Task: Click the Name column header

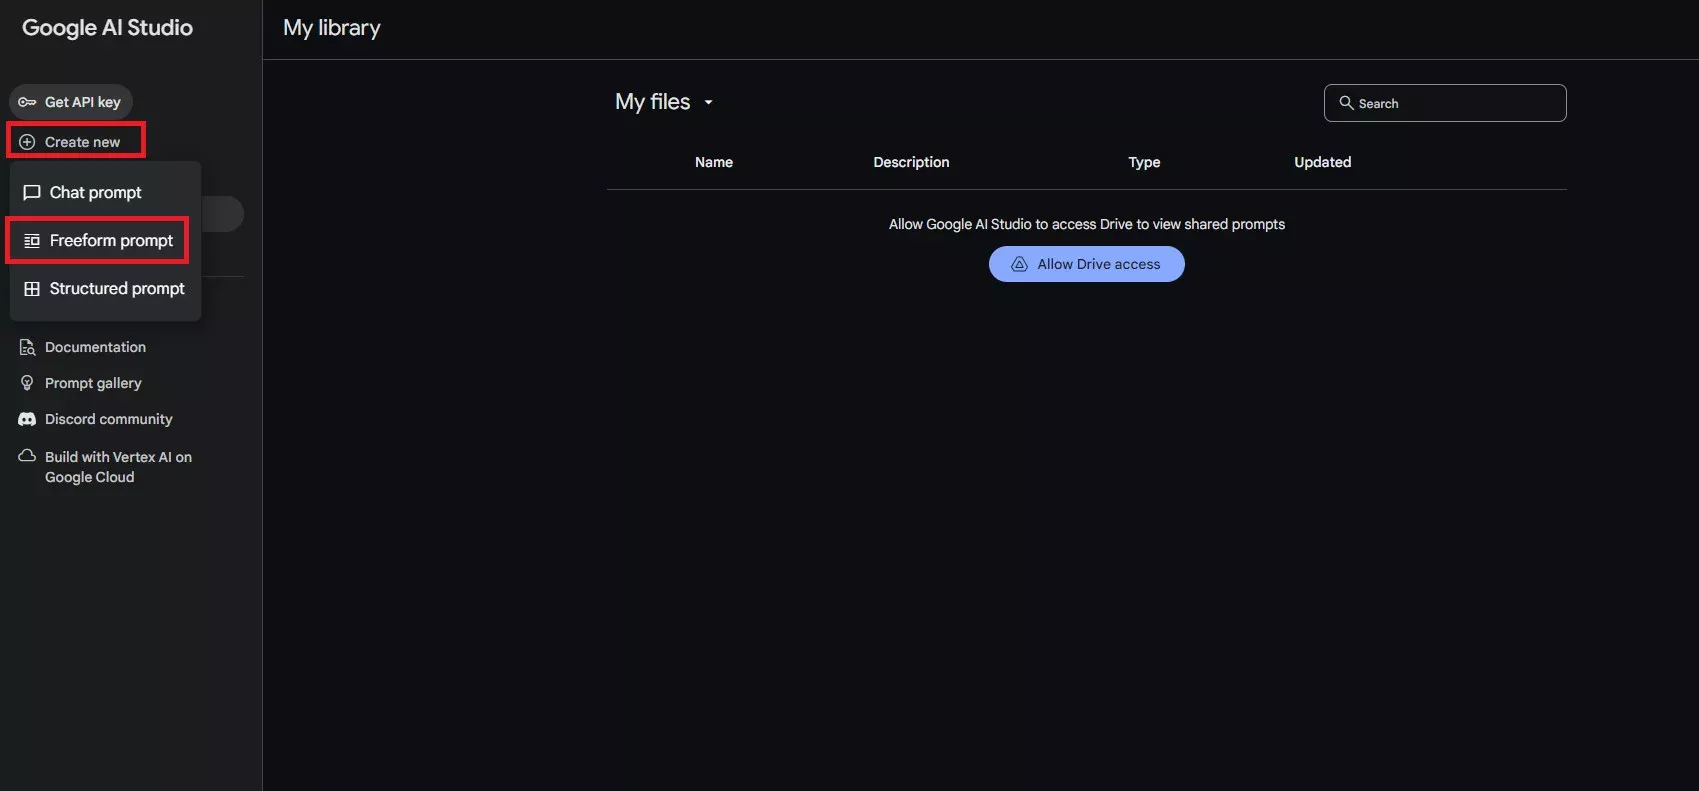Action: pyautogui.click(x=714, y=162)
